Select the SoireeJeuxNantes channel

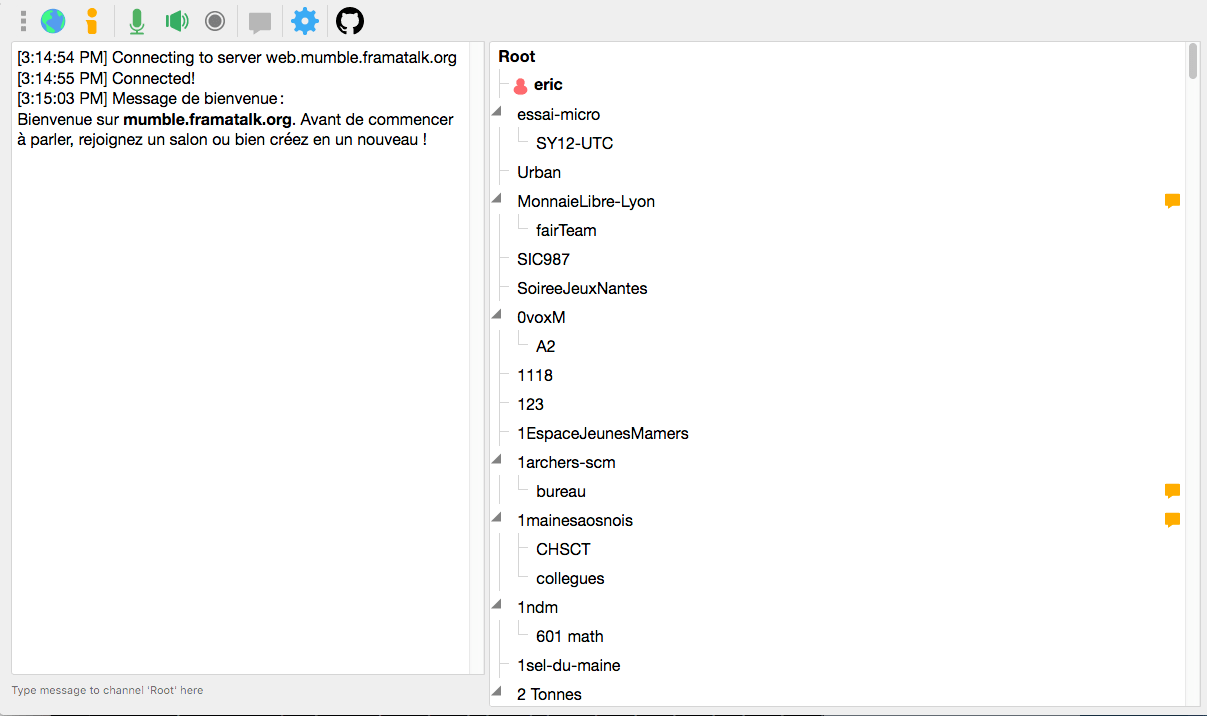[582, 288]
